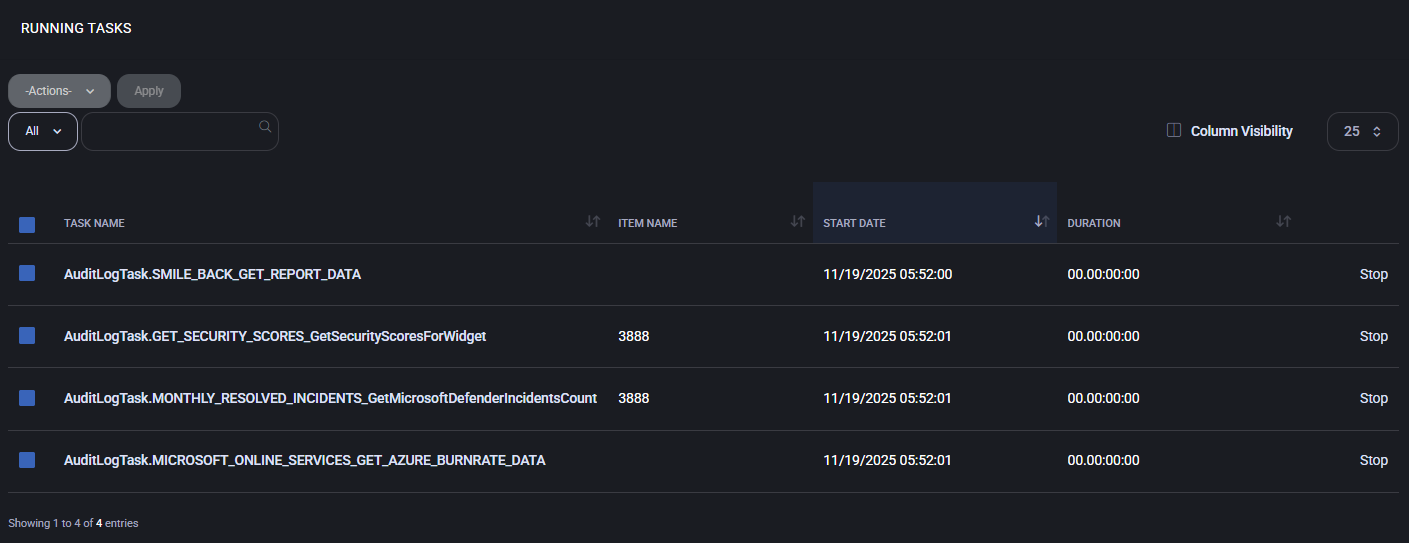
Task: Check the SMILE_BACK_GET_REPORT_DATA row checkbox
Action: pos(27,273)
